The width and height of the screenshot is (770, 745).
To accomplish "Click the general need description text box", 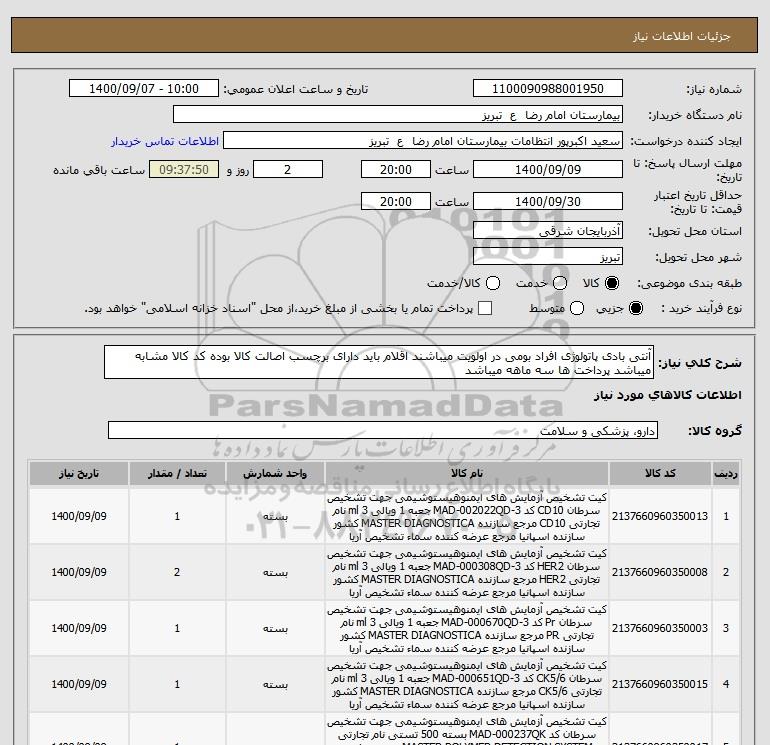I will coord(379,362).
